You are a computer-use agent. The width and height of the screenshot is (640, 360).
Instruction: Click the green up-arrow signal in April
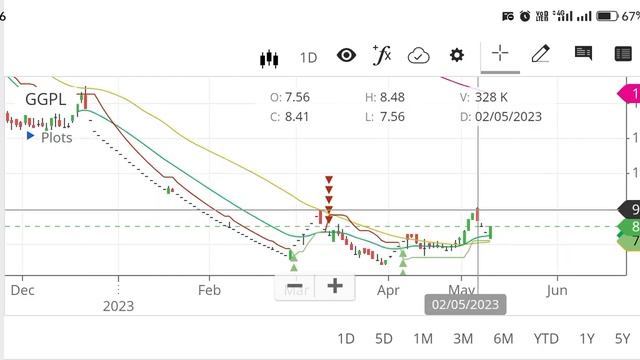tap(403, 263)
